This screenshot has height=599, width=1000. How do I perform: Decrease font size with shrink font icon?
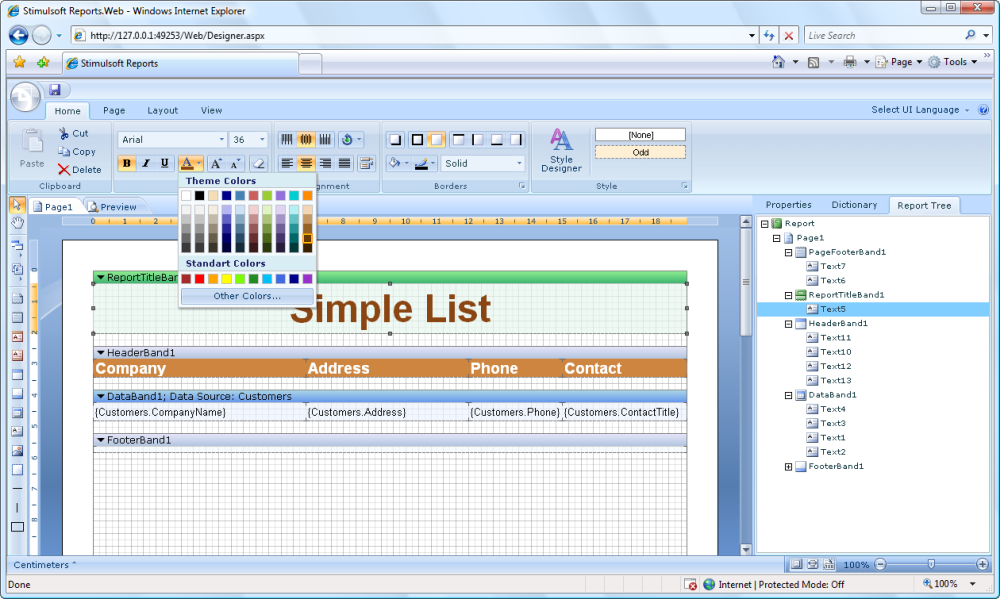[x=235, y=163]
